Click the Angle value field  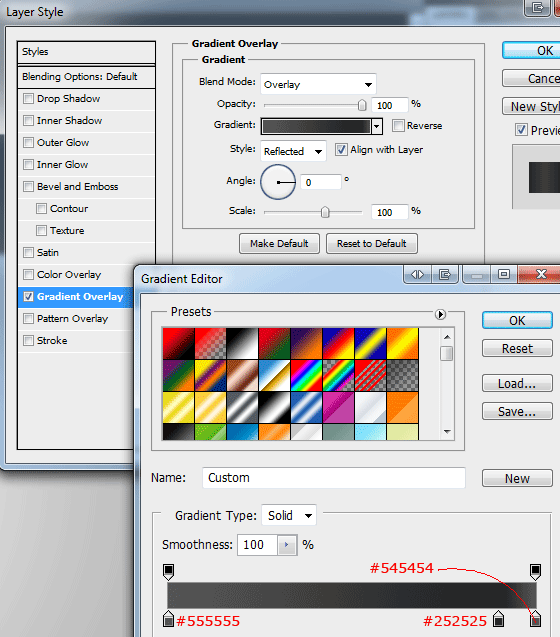click(321, 182)
